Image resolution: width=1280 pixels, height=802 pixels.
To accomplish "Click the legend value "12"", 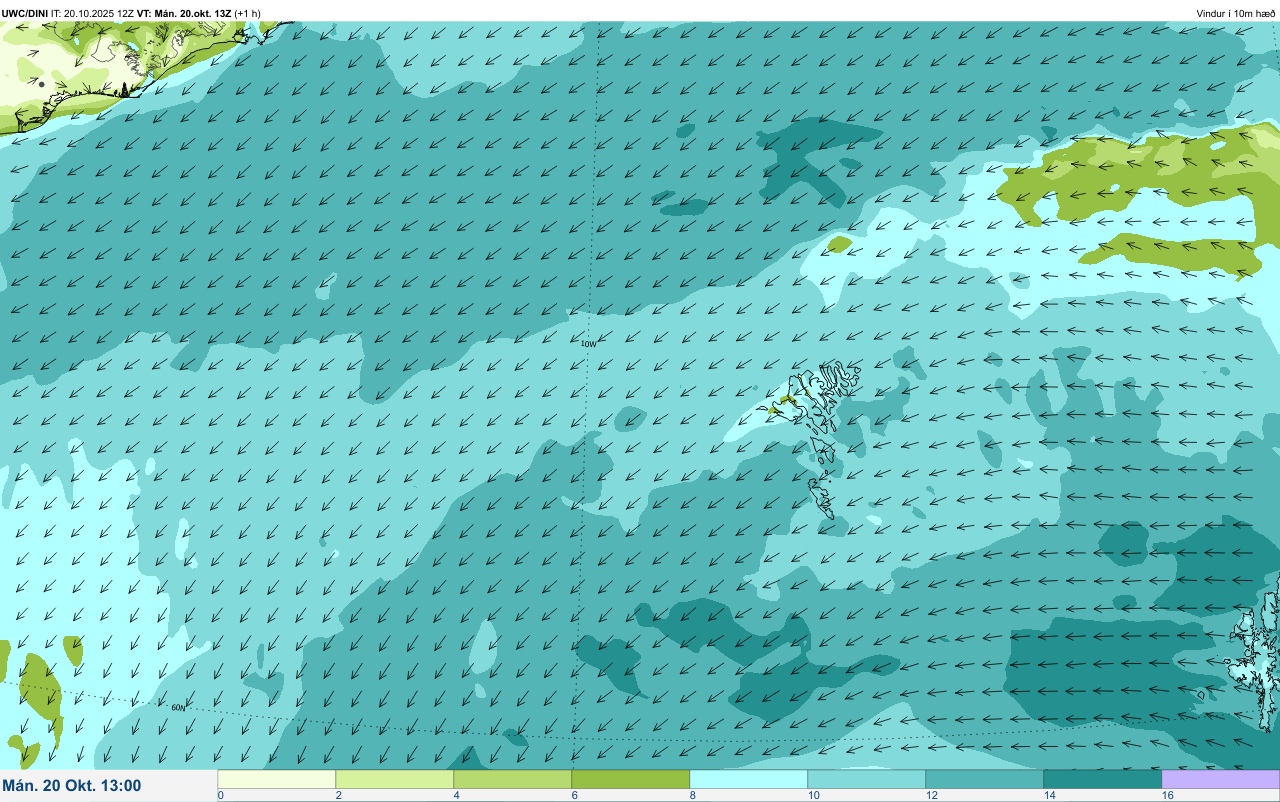I will pos(932,795).
